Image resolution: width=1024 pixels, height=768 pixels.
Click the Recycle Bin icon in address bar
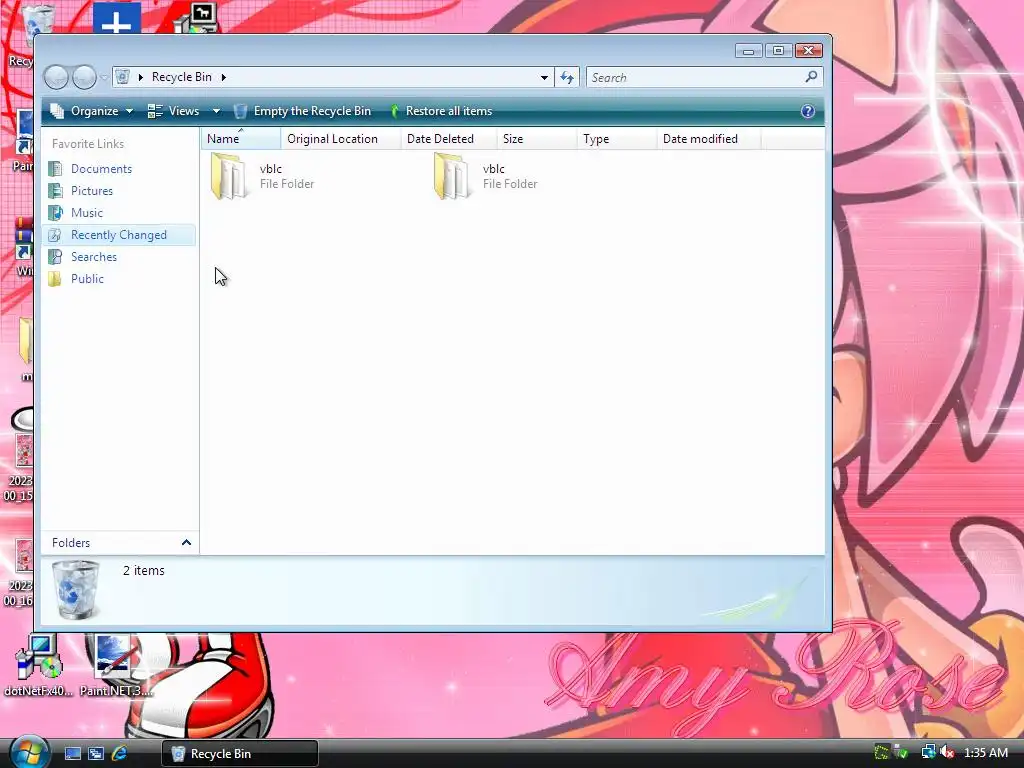[122, 77]
